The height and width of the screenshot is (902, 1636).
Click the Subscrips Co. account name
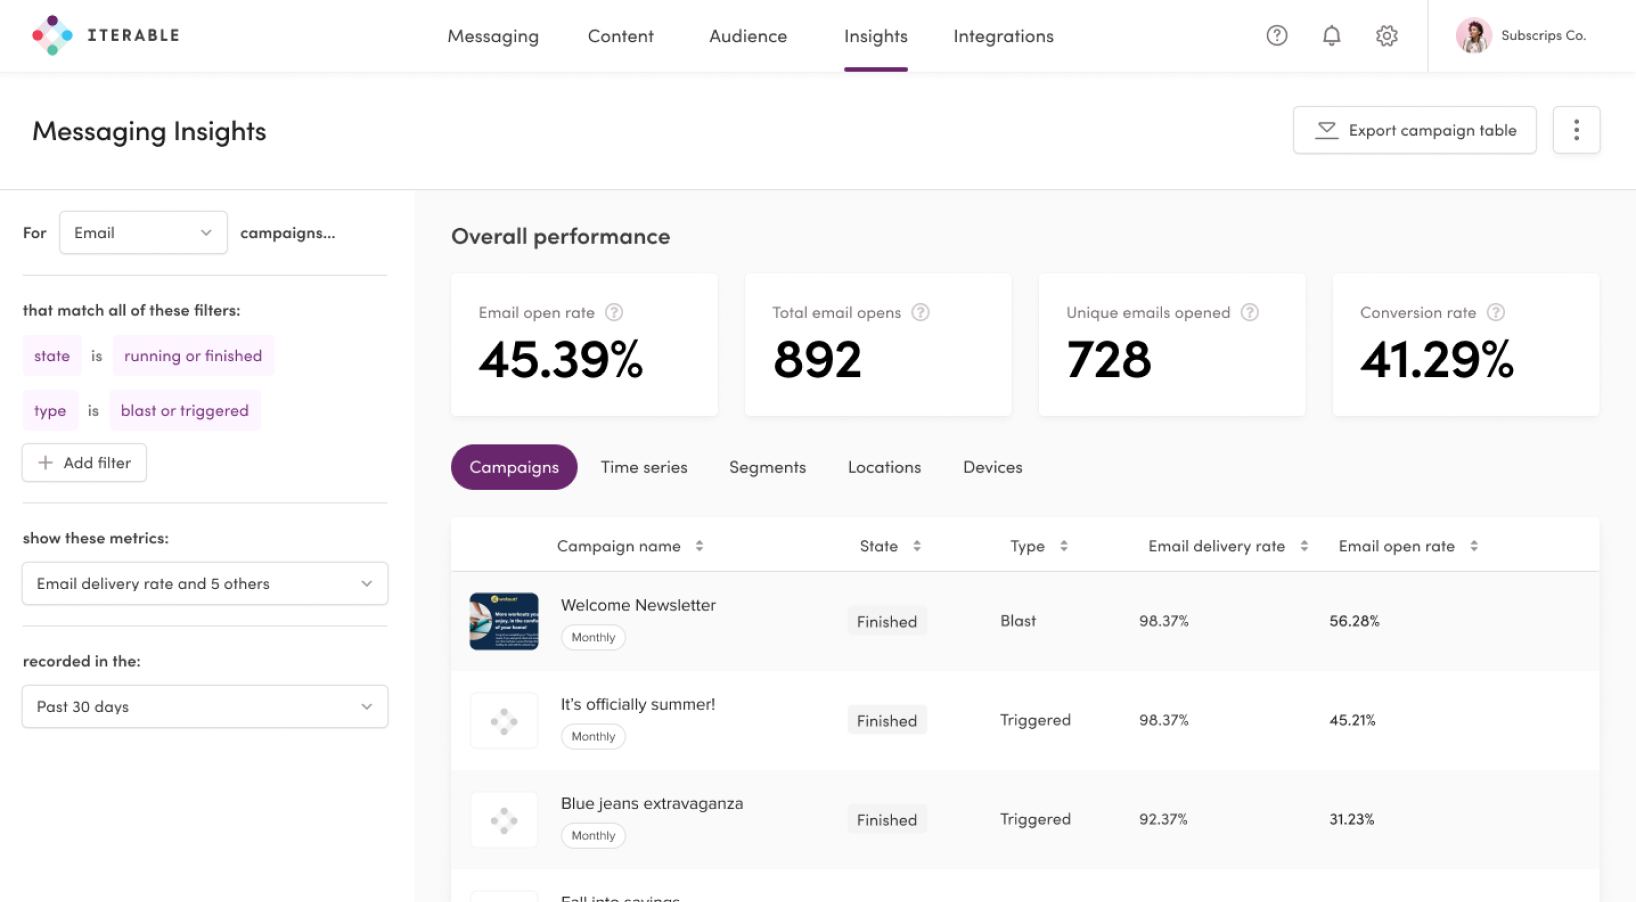pyautogui.click(x=1543, y=36)
